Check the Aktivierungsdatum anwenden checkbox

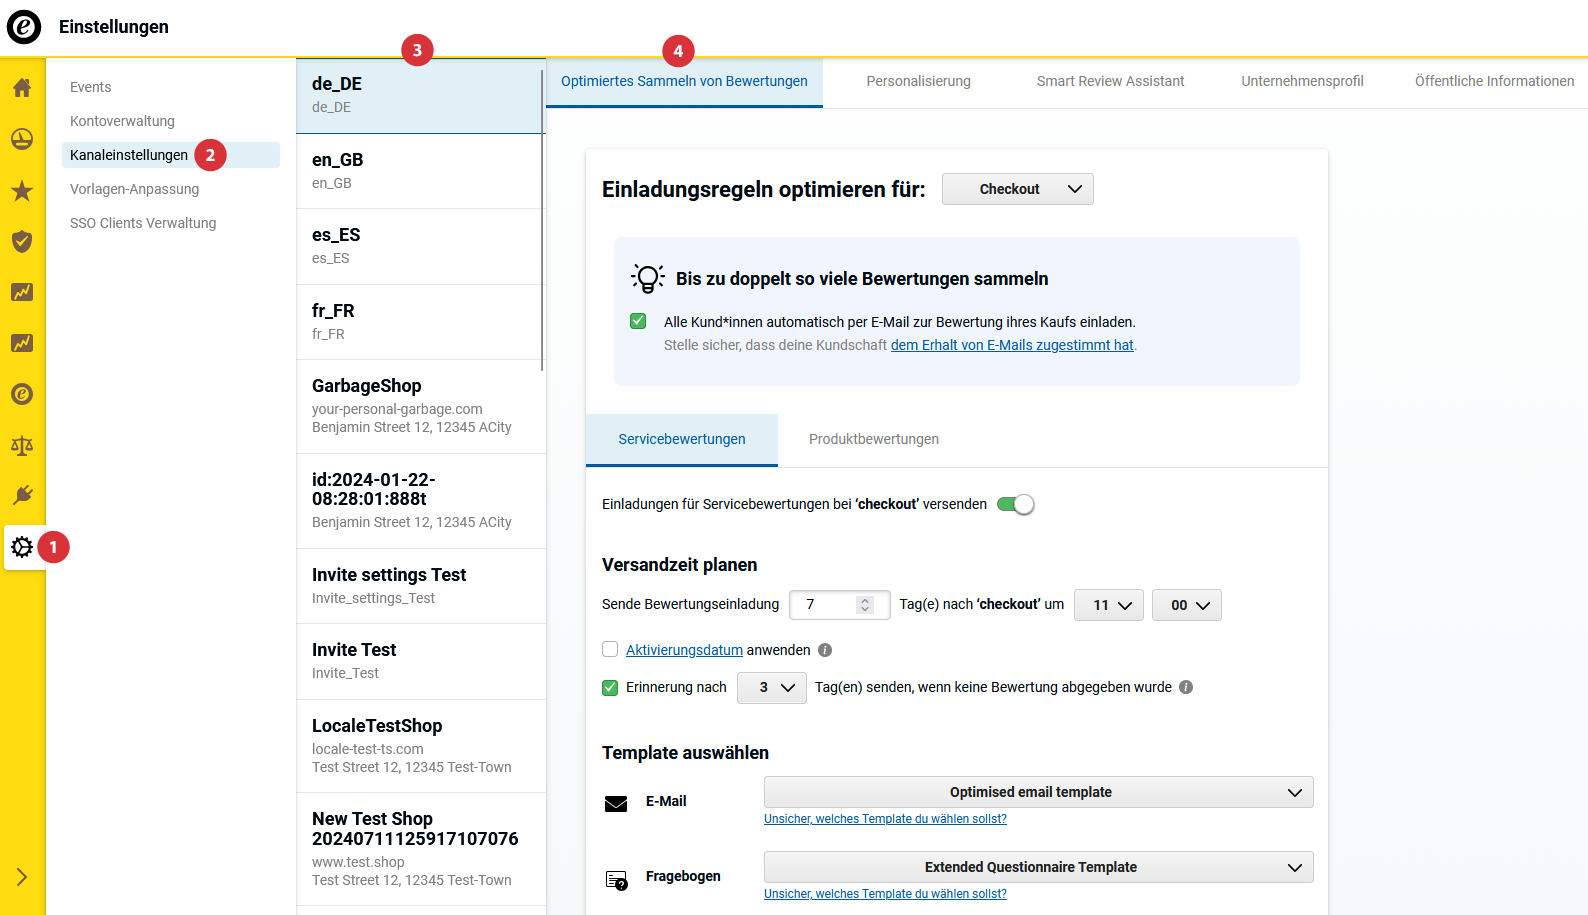point(610,649)
